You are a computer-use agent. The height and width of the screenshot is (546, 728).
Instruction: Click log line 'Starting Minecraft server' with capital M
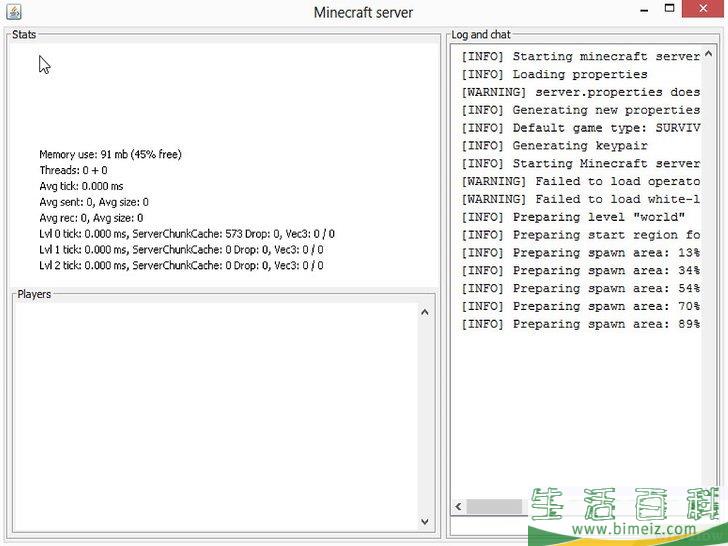point(580,163)
